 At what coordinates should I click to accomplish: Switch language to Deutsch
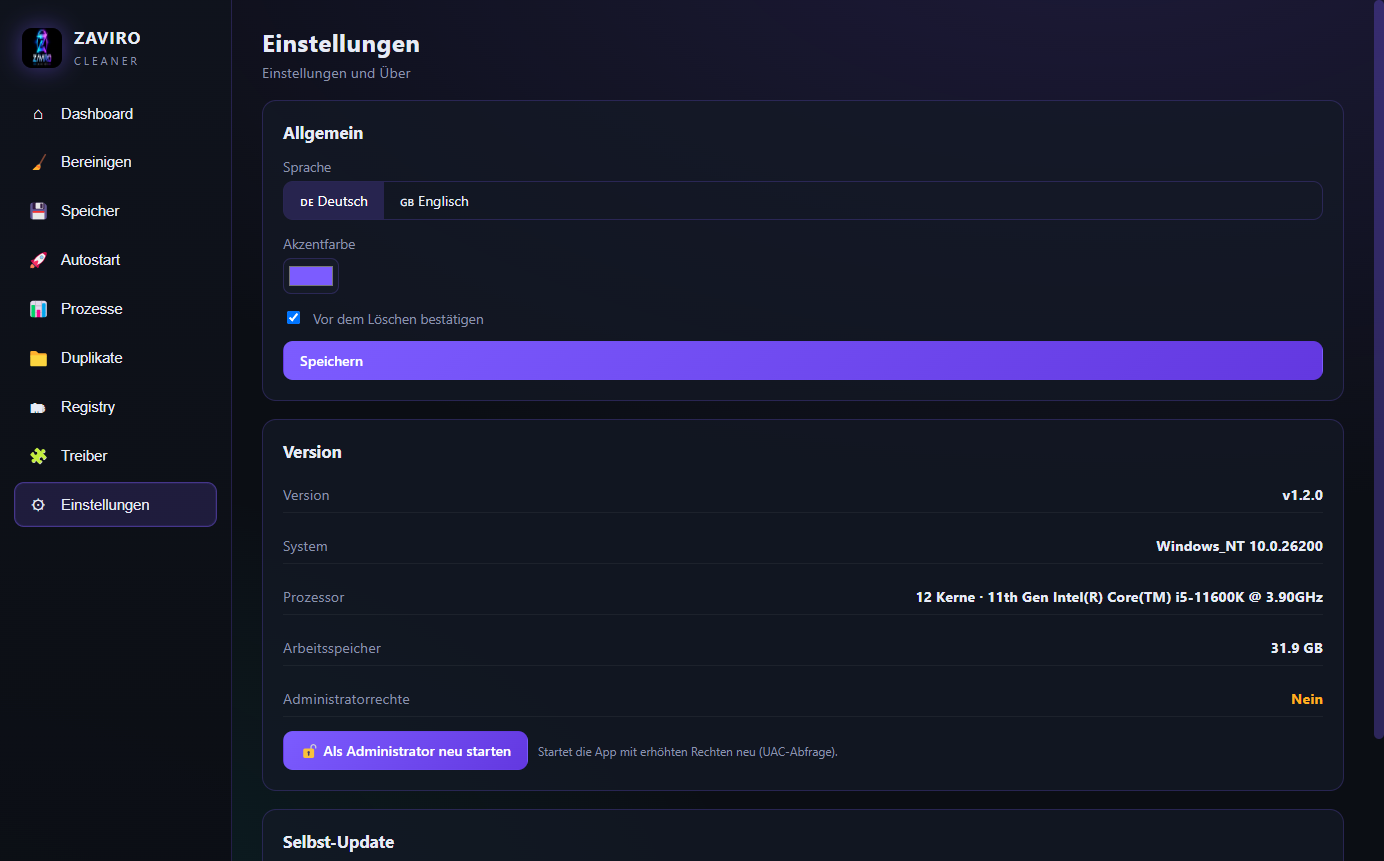(334, 201)
